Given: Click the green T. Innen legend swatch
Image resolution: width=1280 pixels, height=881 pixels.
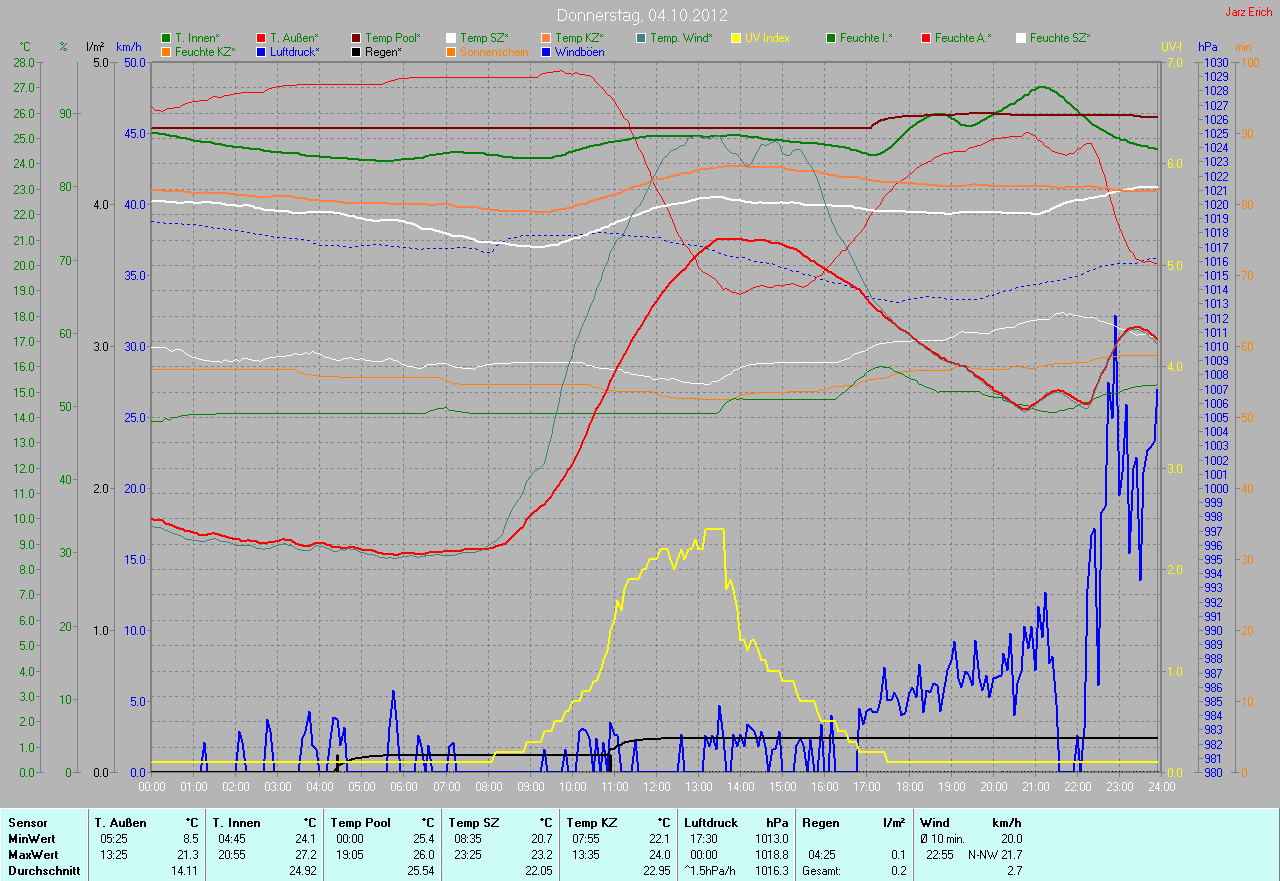Looking at the screenshot, I should (x=166, y=38).
